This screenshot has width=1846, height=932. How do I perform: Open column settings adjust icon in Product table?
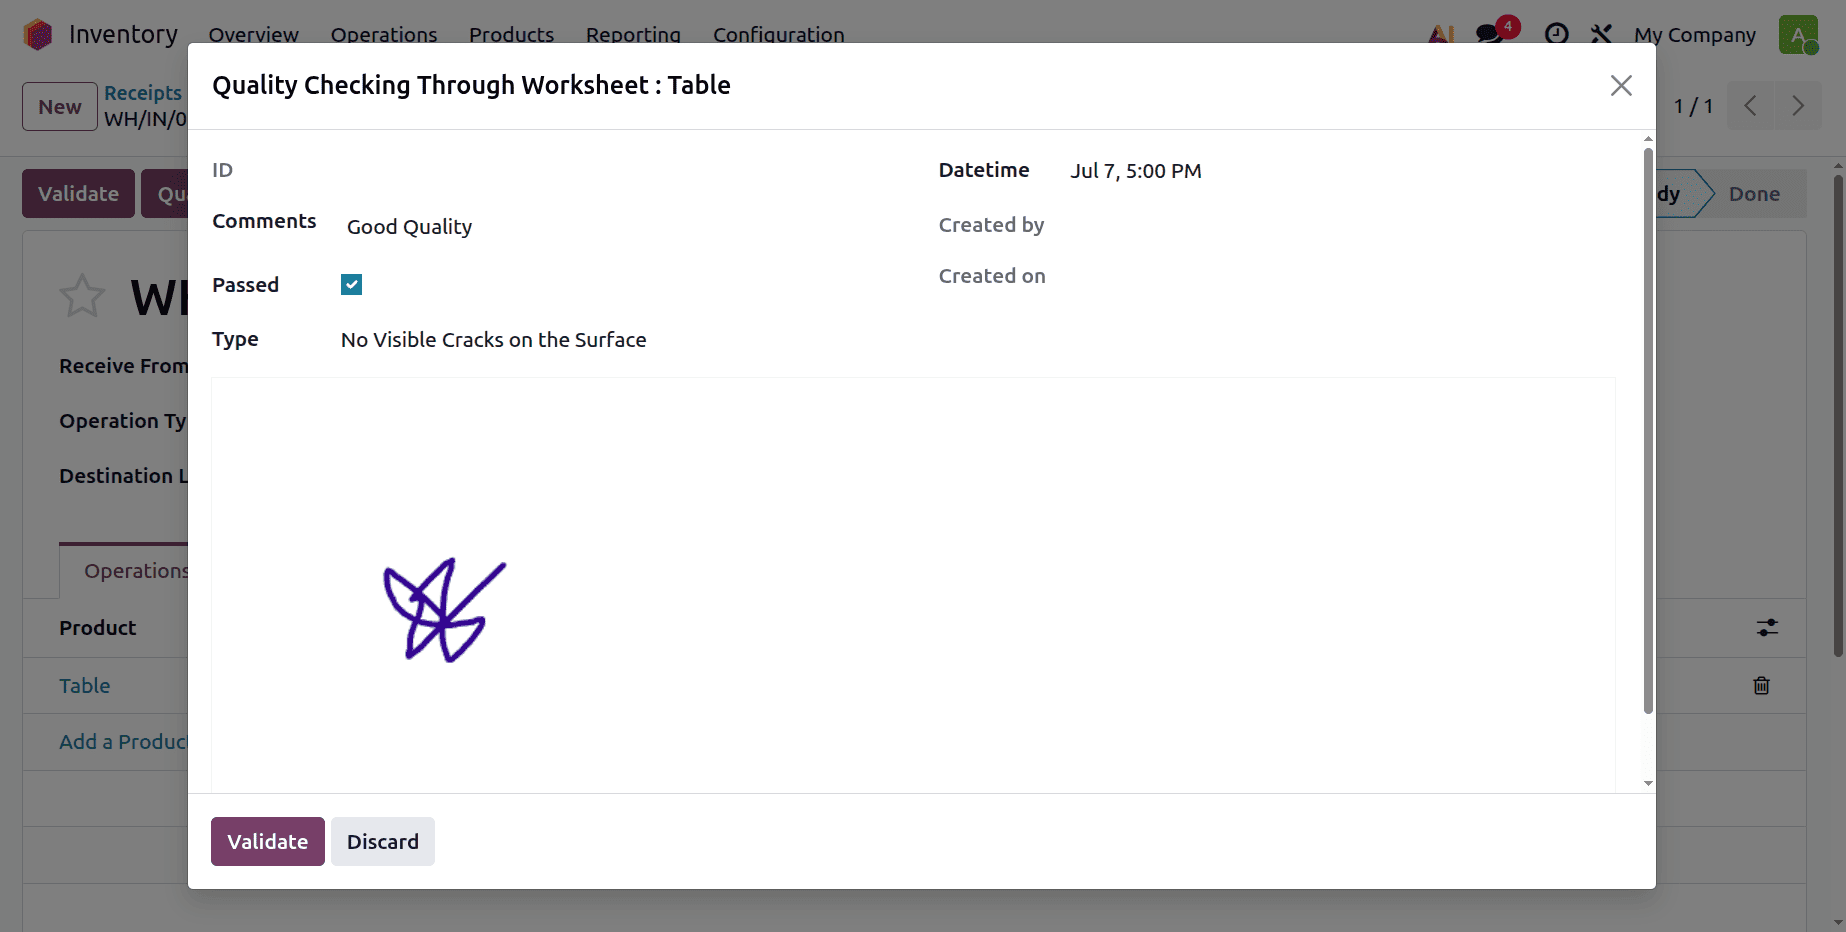coord(1767,628)
